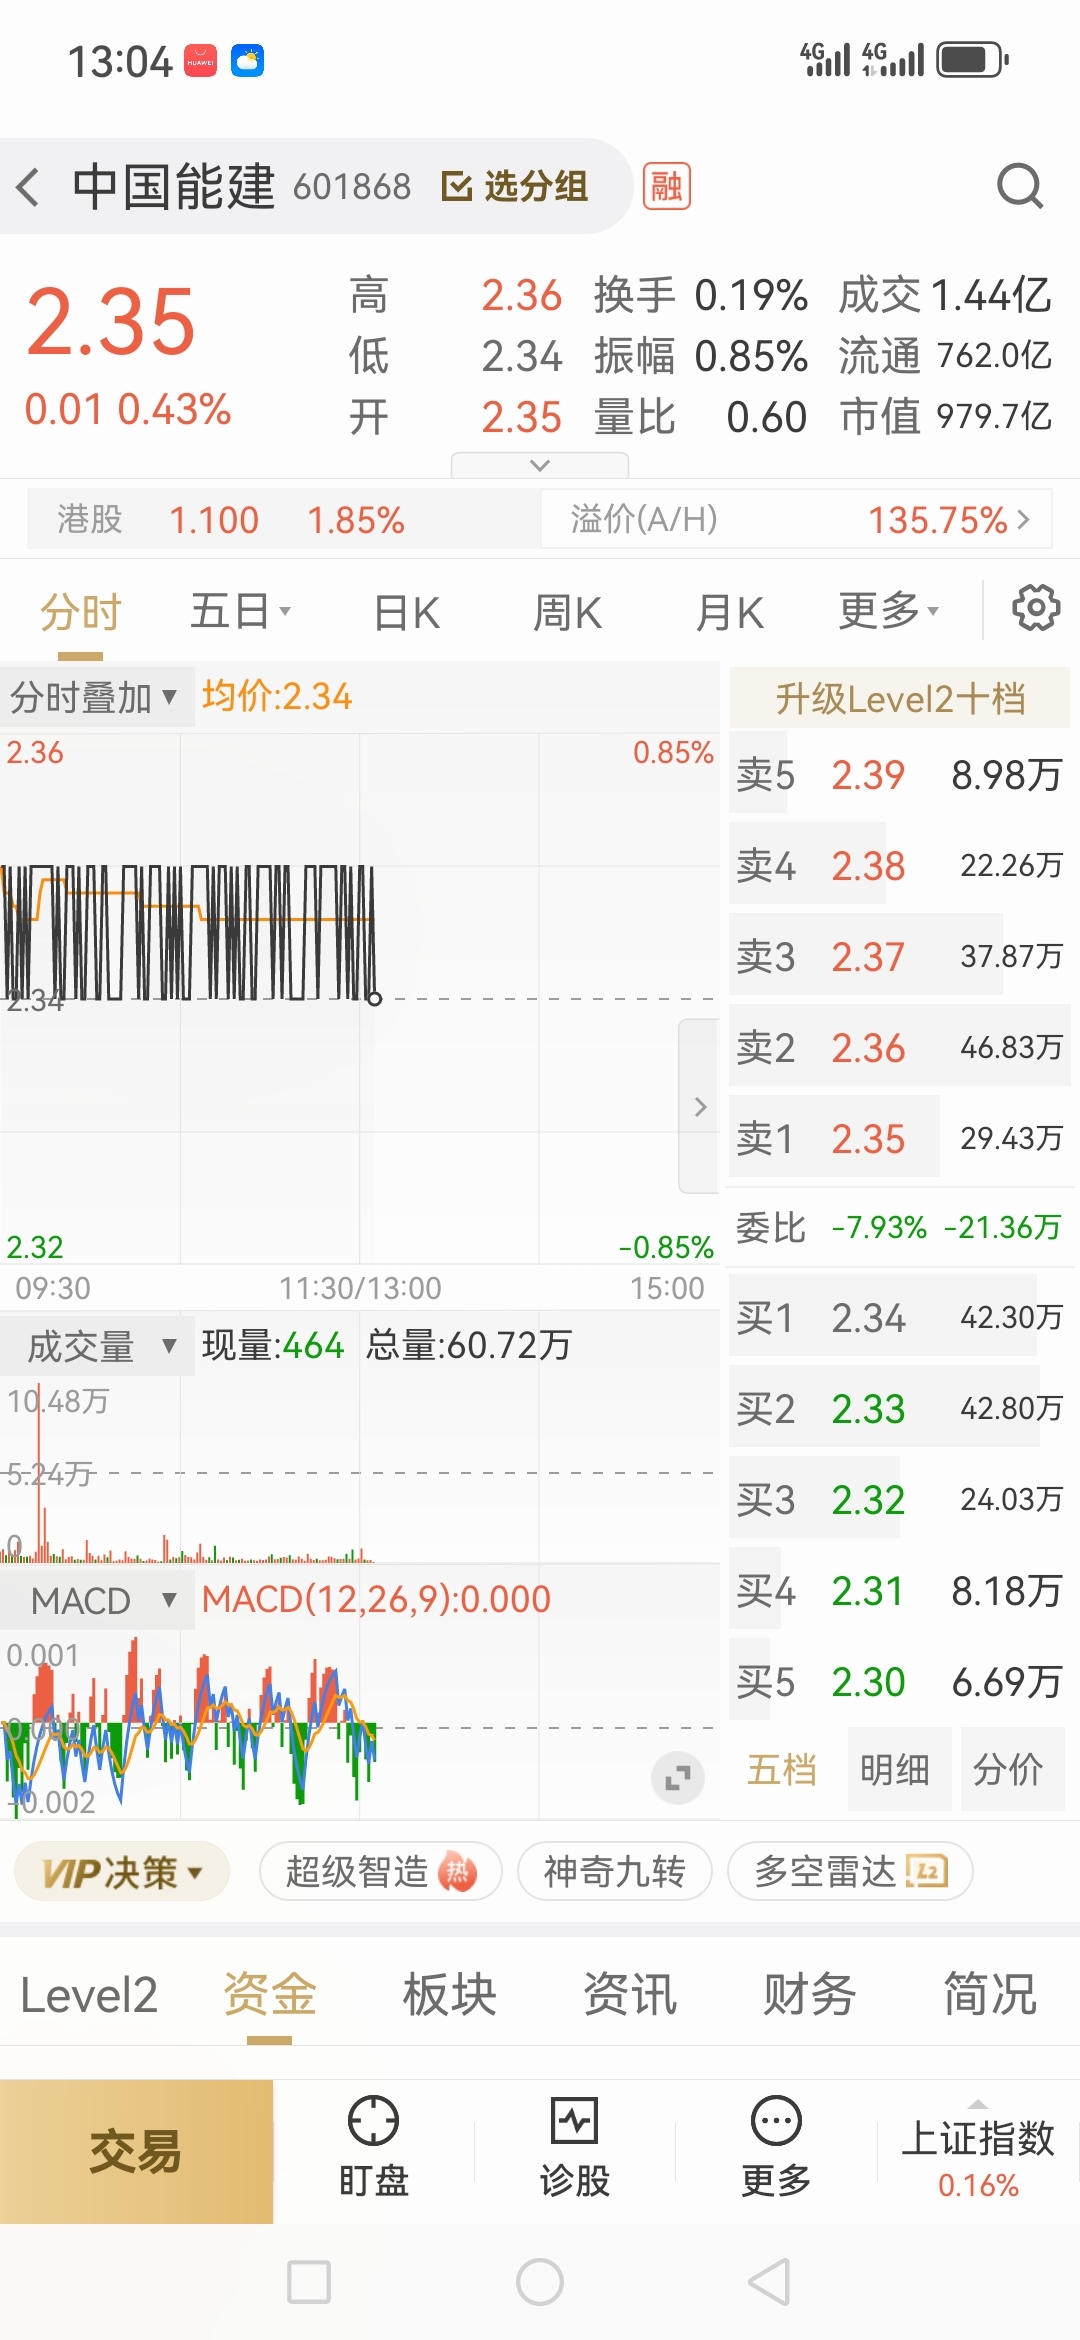
Task: Tap the Android recent apps square
Action: pyautogui.click(x=309, y=2282)
